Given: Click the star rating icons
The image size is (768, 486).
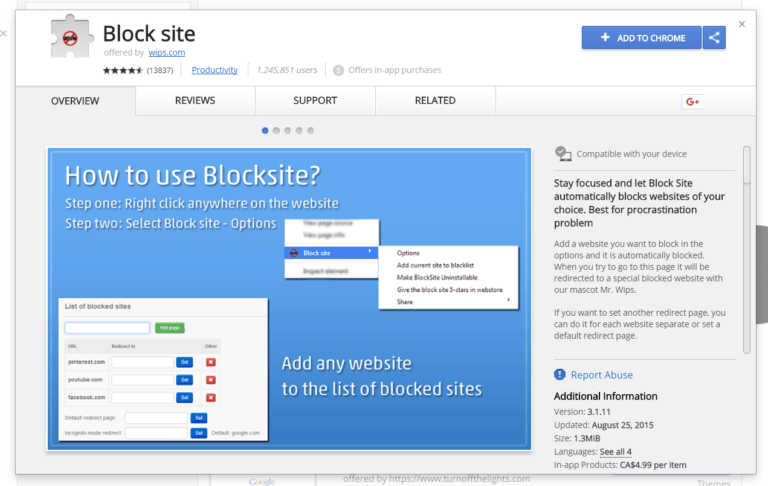Looking at the screenshot, I should pos(123,71).
